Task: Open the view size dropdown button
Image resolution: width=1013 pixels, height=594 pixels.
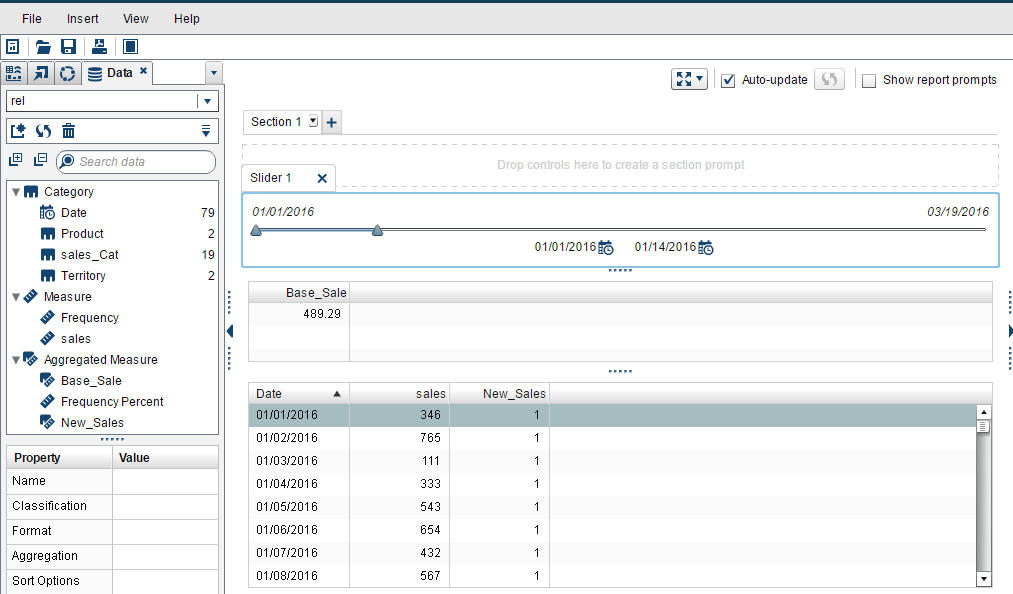Action: tap(689, 80)
